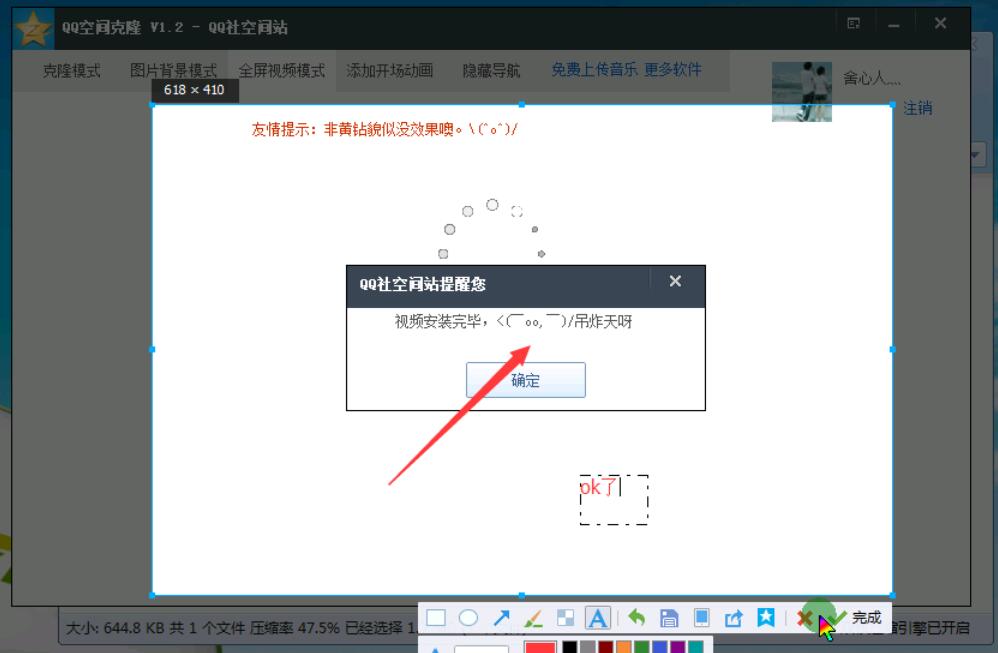Pick the dark red color swatch

coord(605,647)
